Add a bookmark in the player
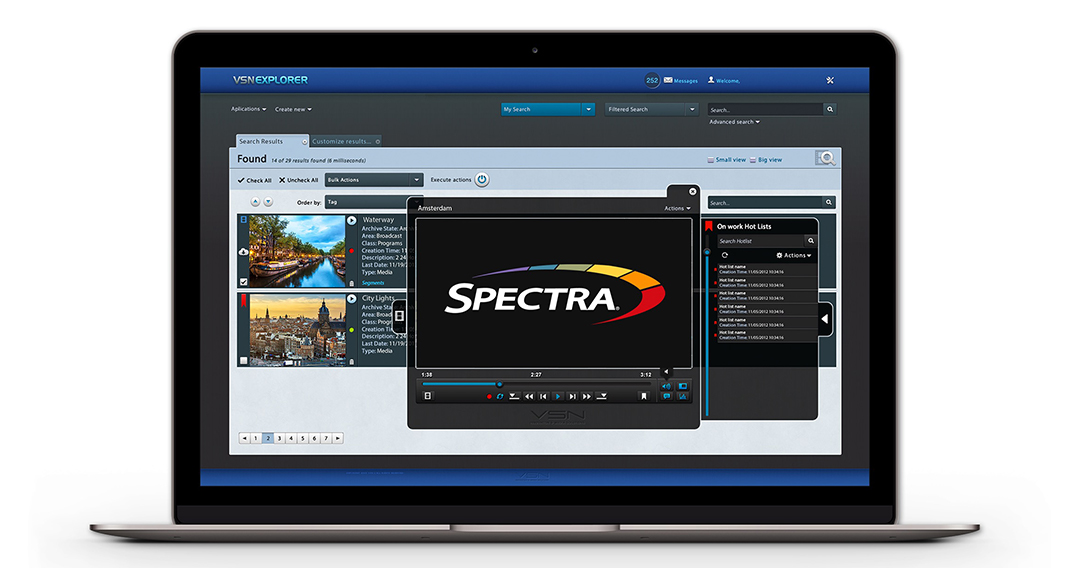The image size is (1080, 568). (x=644, y=397)
